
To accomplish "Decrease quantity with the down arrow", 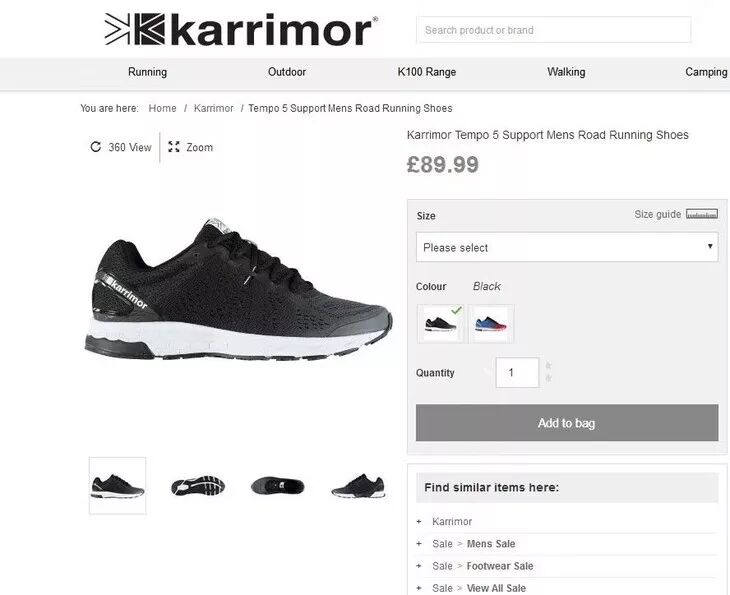I will tap(548, 378).
